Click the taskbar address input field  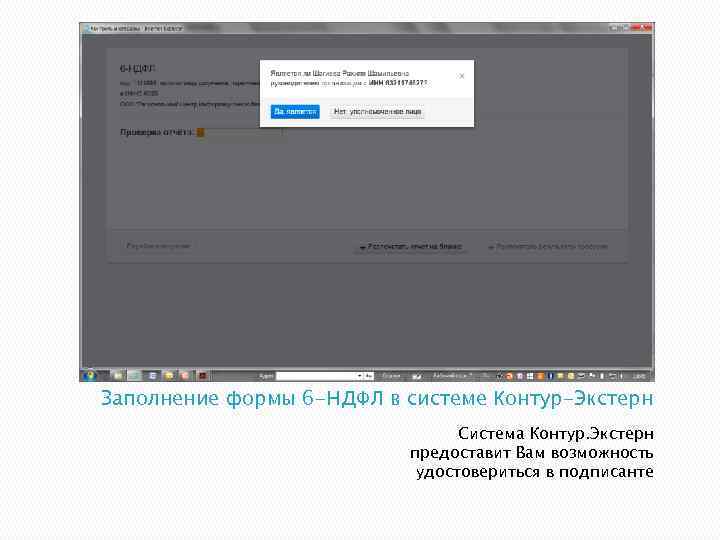[316, 376]
